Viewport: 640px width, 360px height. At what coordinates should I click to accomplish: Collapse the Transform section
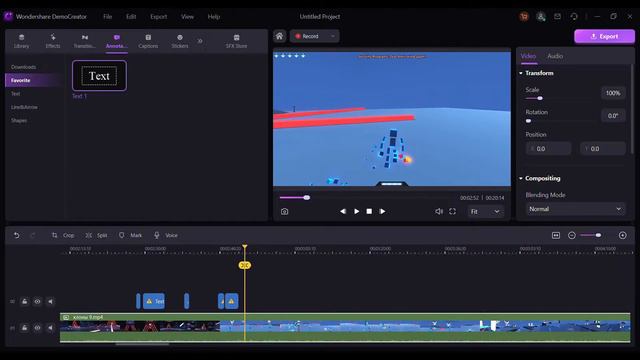tap(521, 73)
